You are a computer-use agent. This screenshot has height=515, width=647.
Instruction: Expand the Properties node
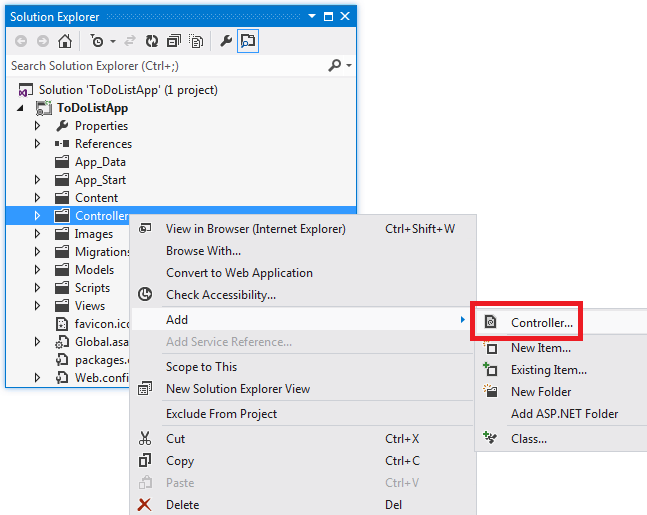(38, 126)
